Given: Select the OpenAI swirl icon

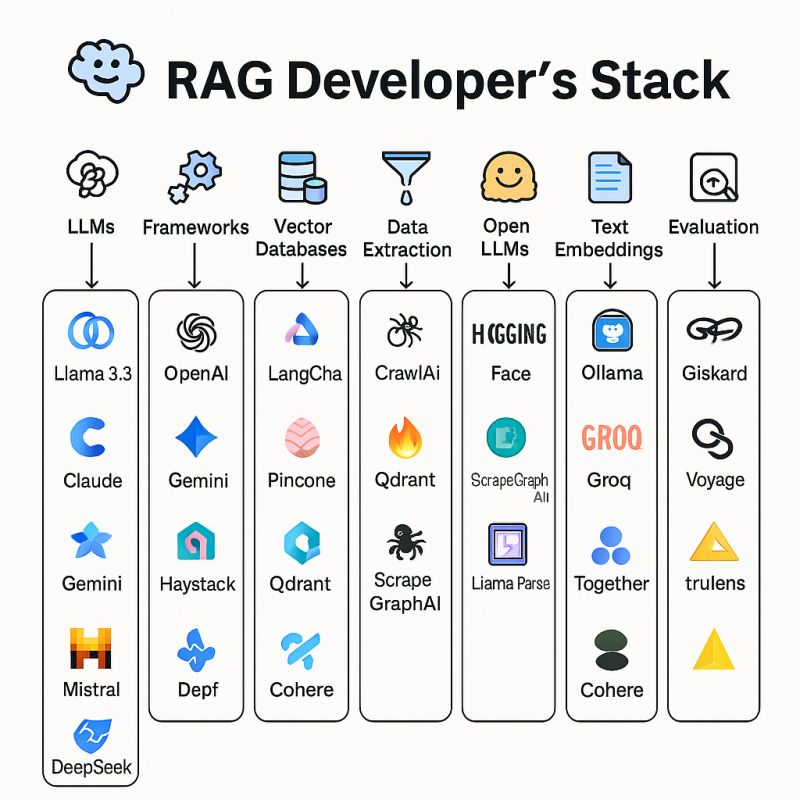Looking at the screenshot, I should [196, 332].
